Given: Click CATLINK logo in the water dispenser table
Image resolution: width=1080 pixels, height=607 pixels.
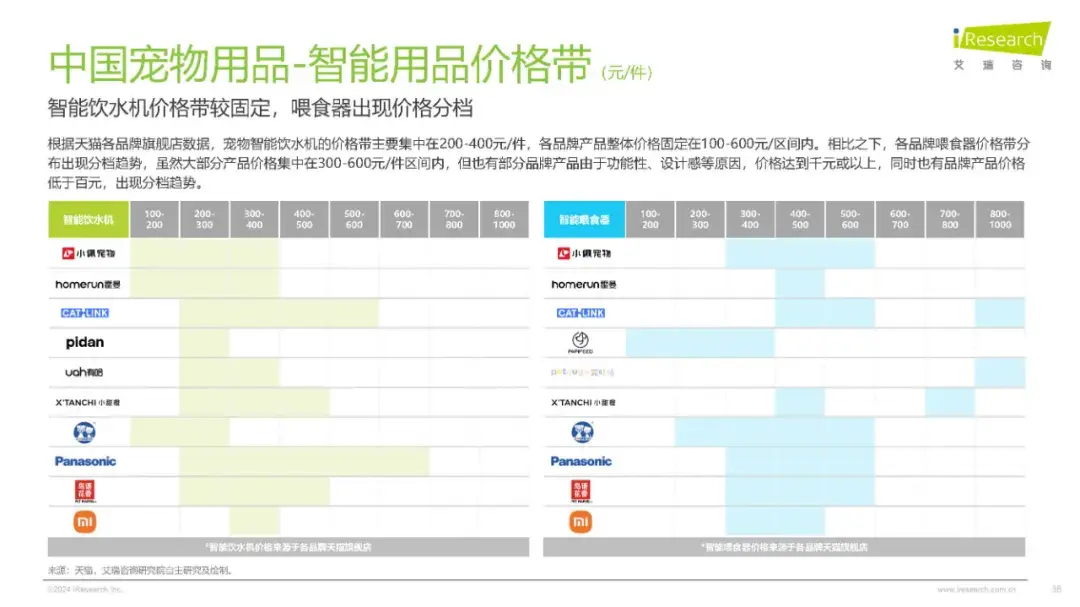Looking at the screenshot, I should (x=85, y=313).
